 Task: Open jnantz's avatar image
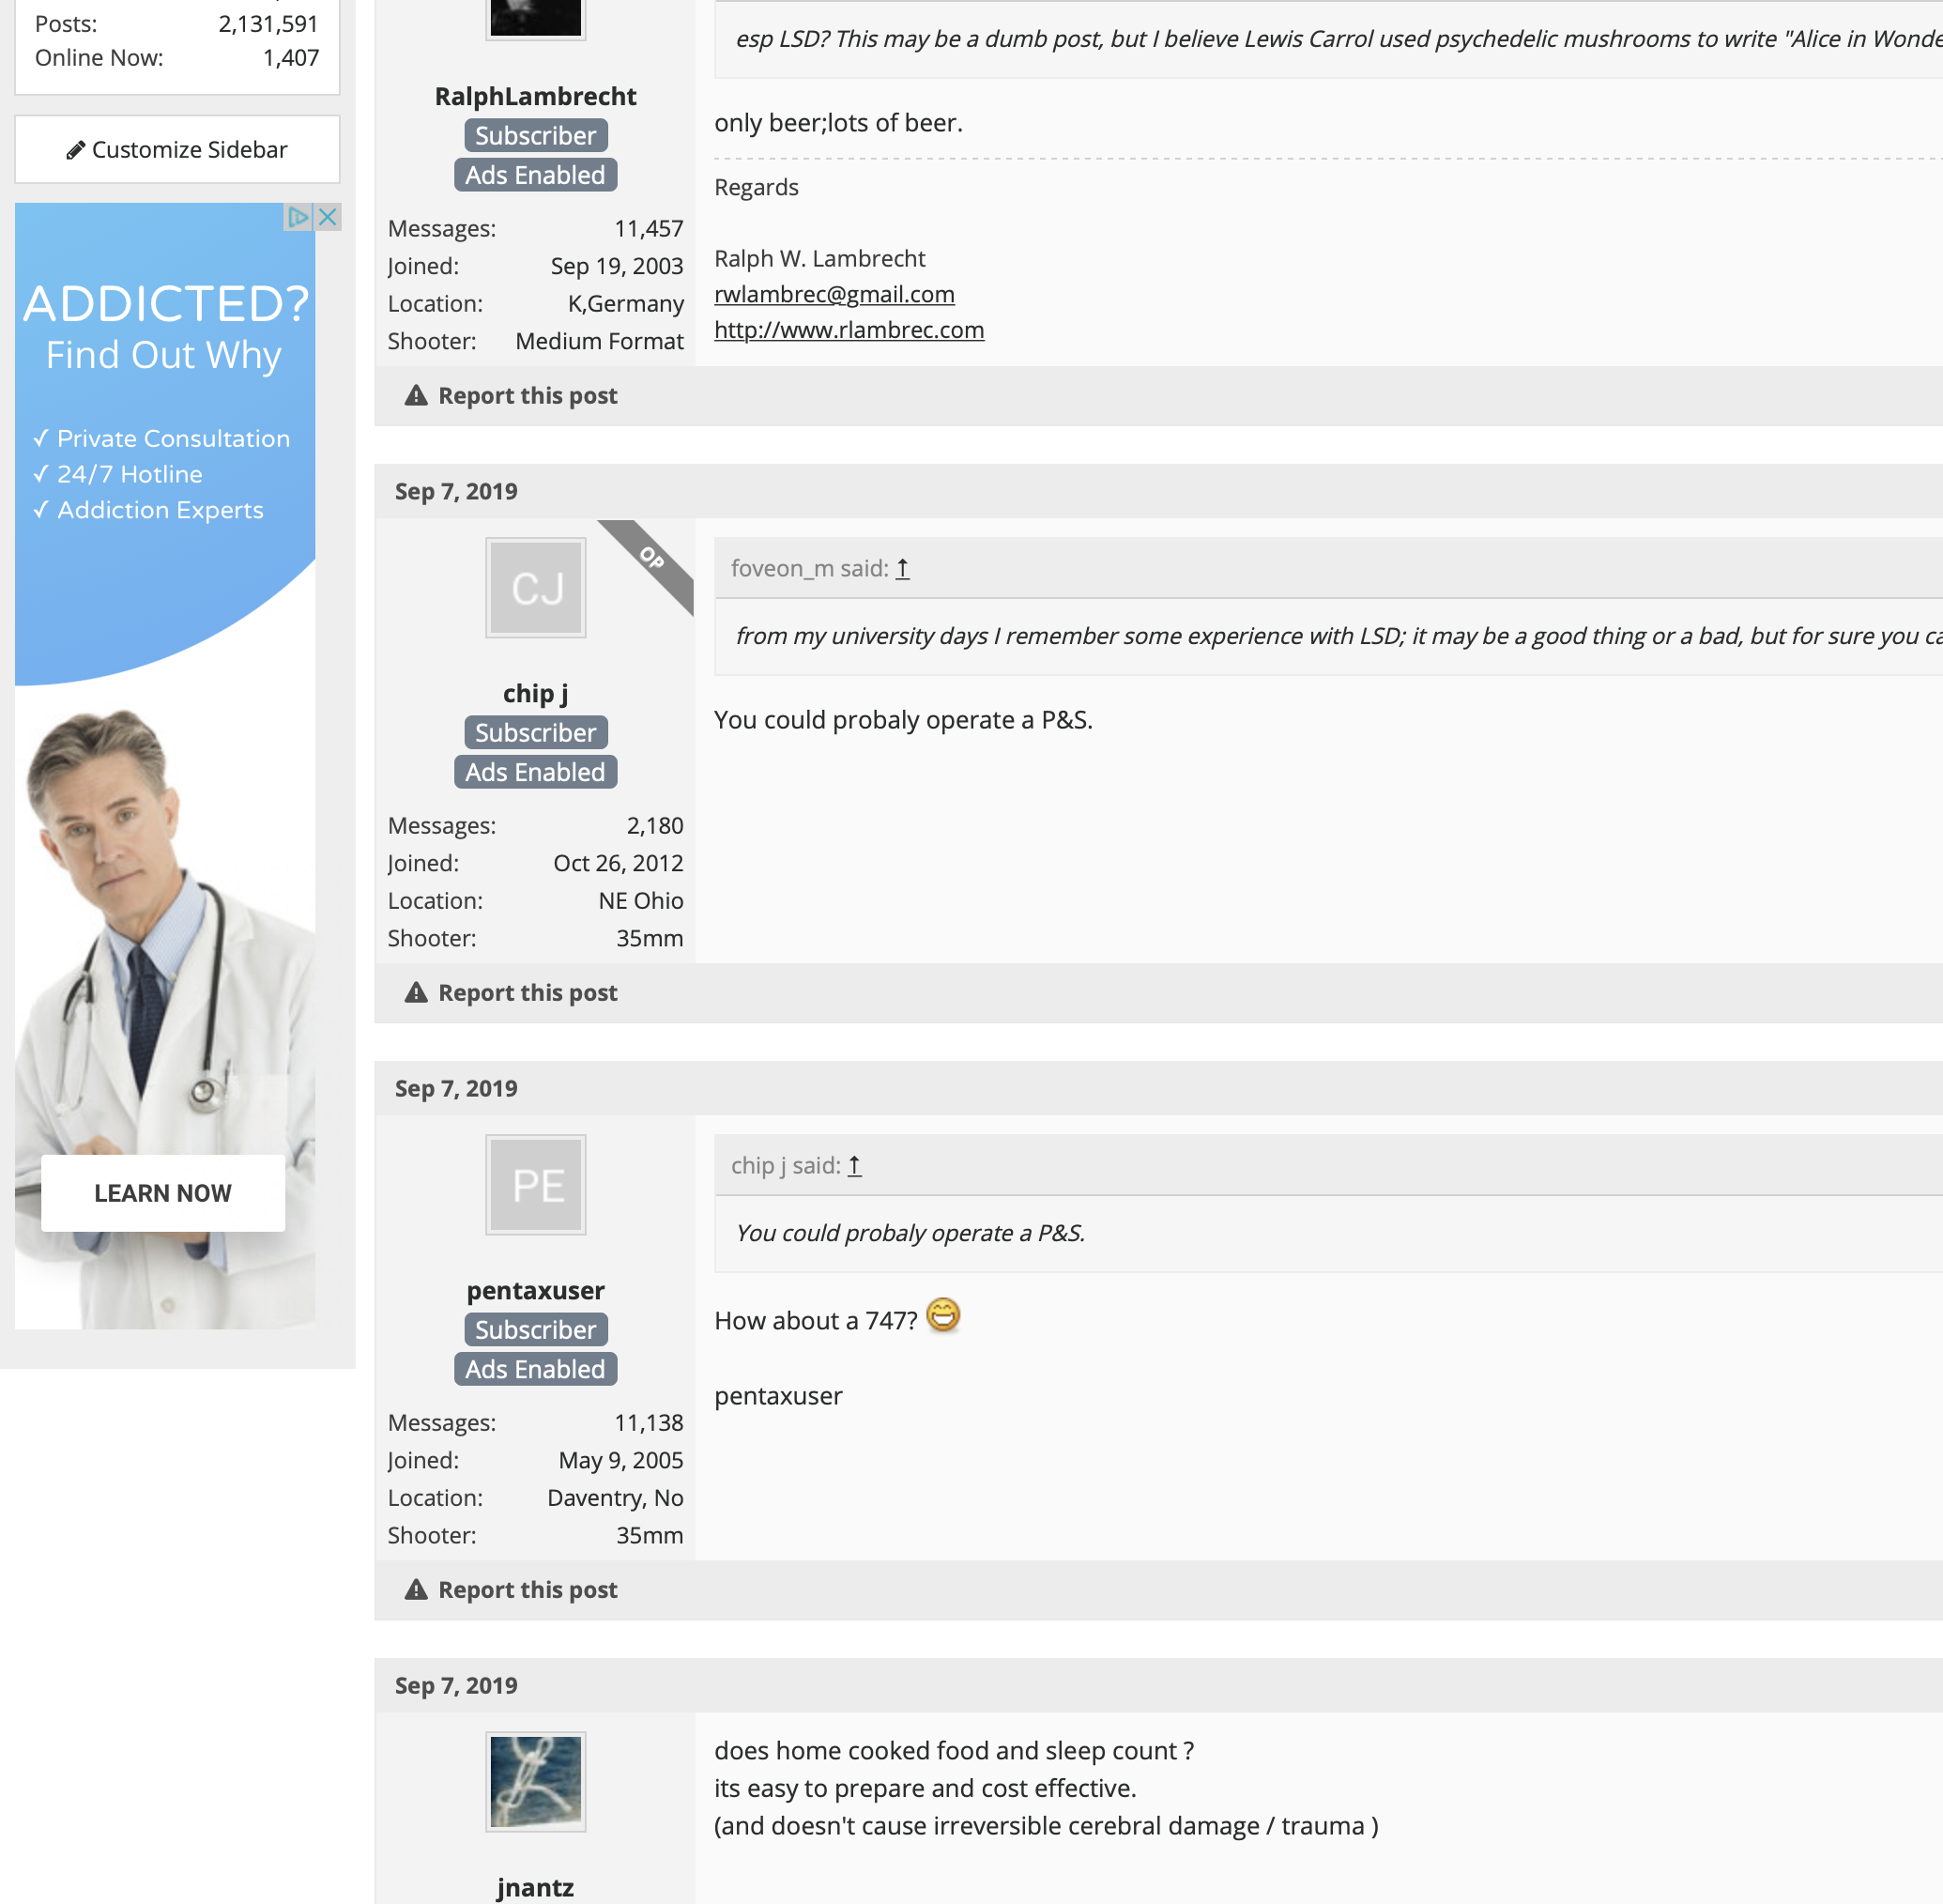(x=536, y=1782)
